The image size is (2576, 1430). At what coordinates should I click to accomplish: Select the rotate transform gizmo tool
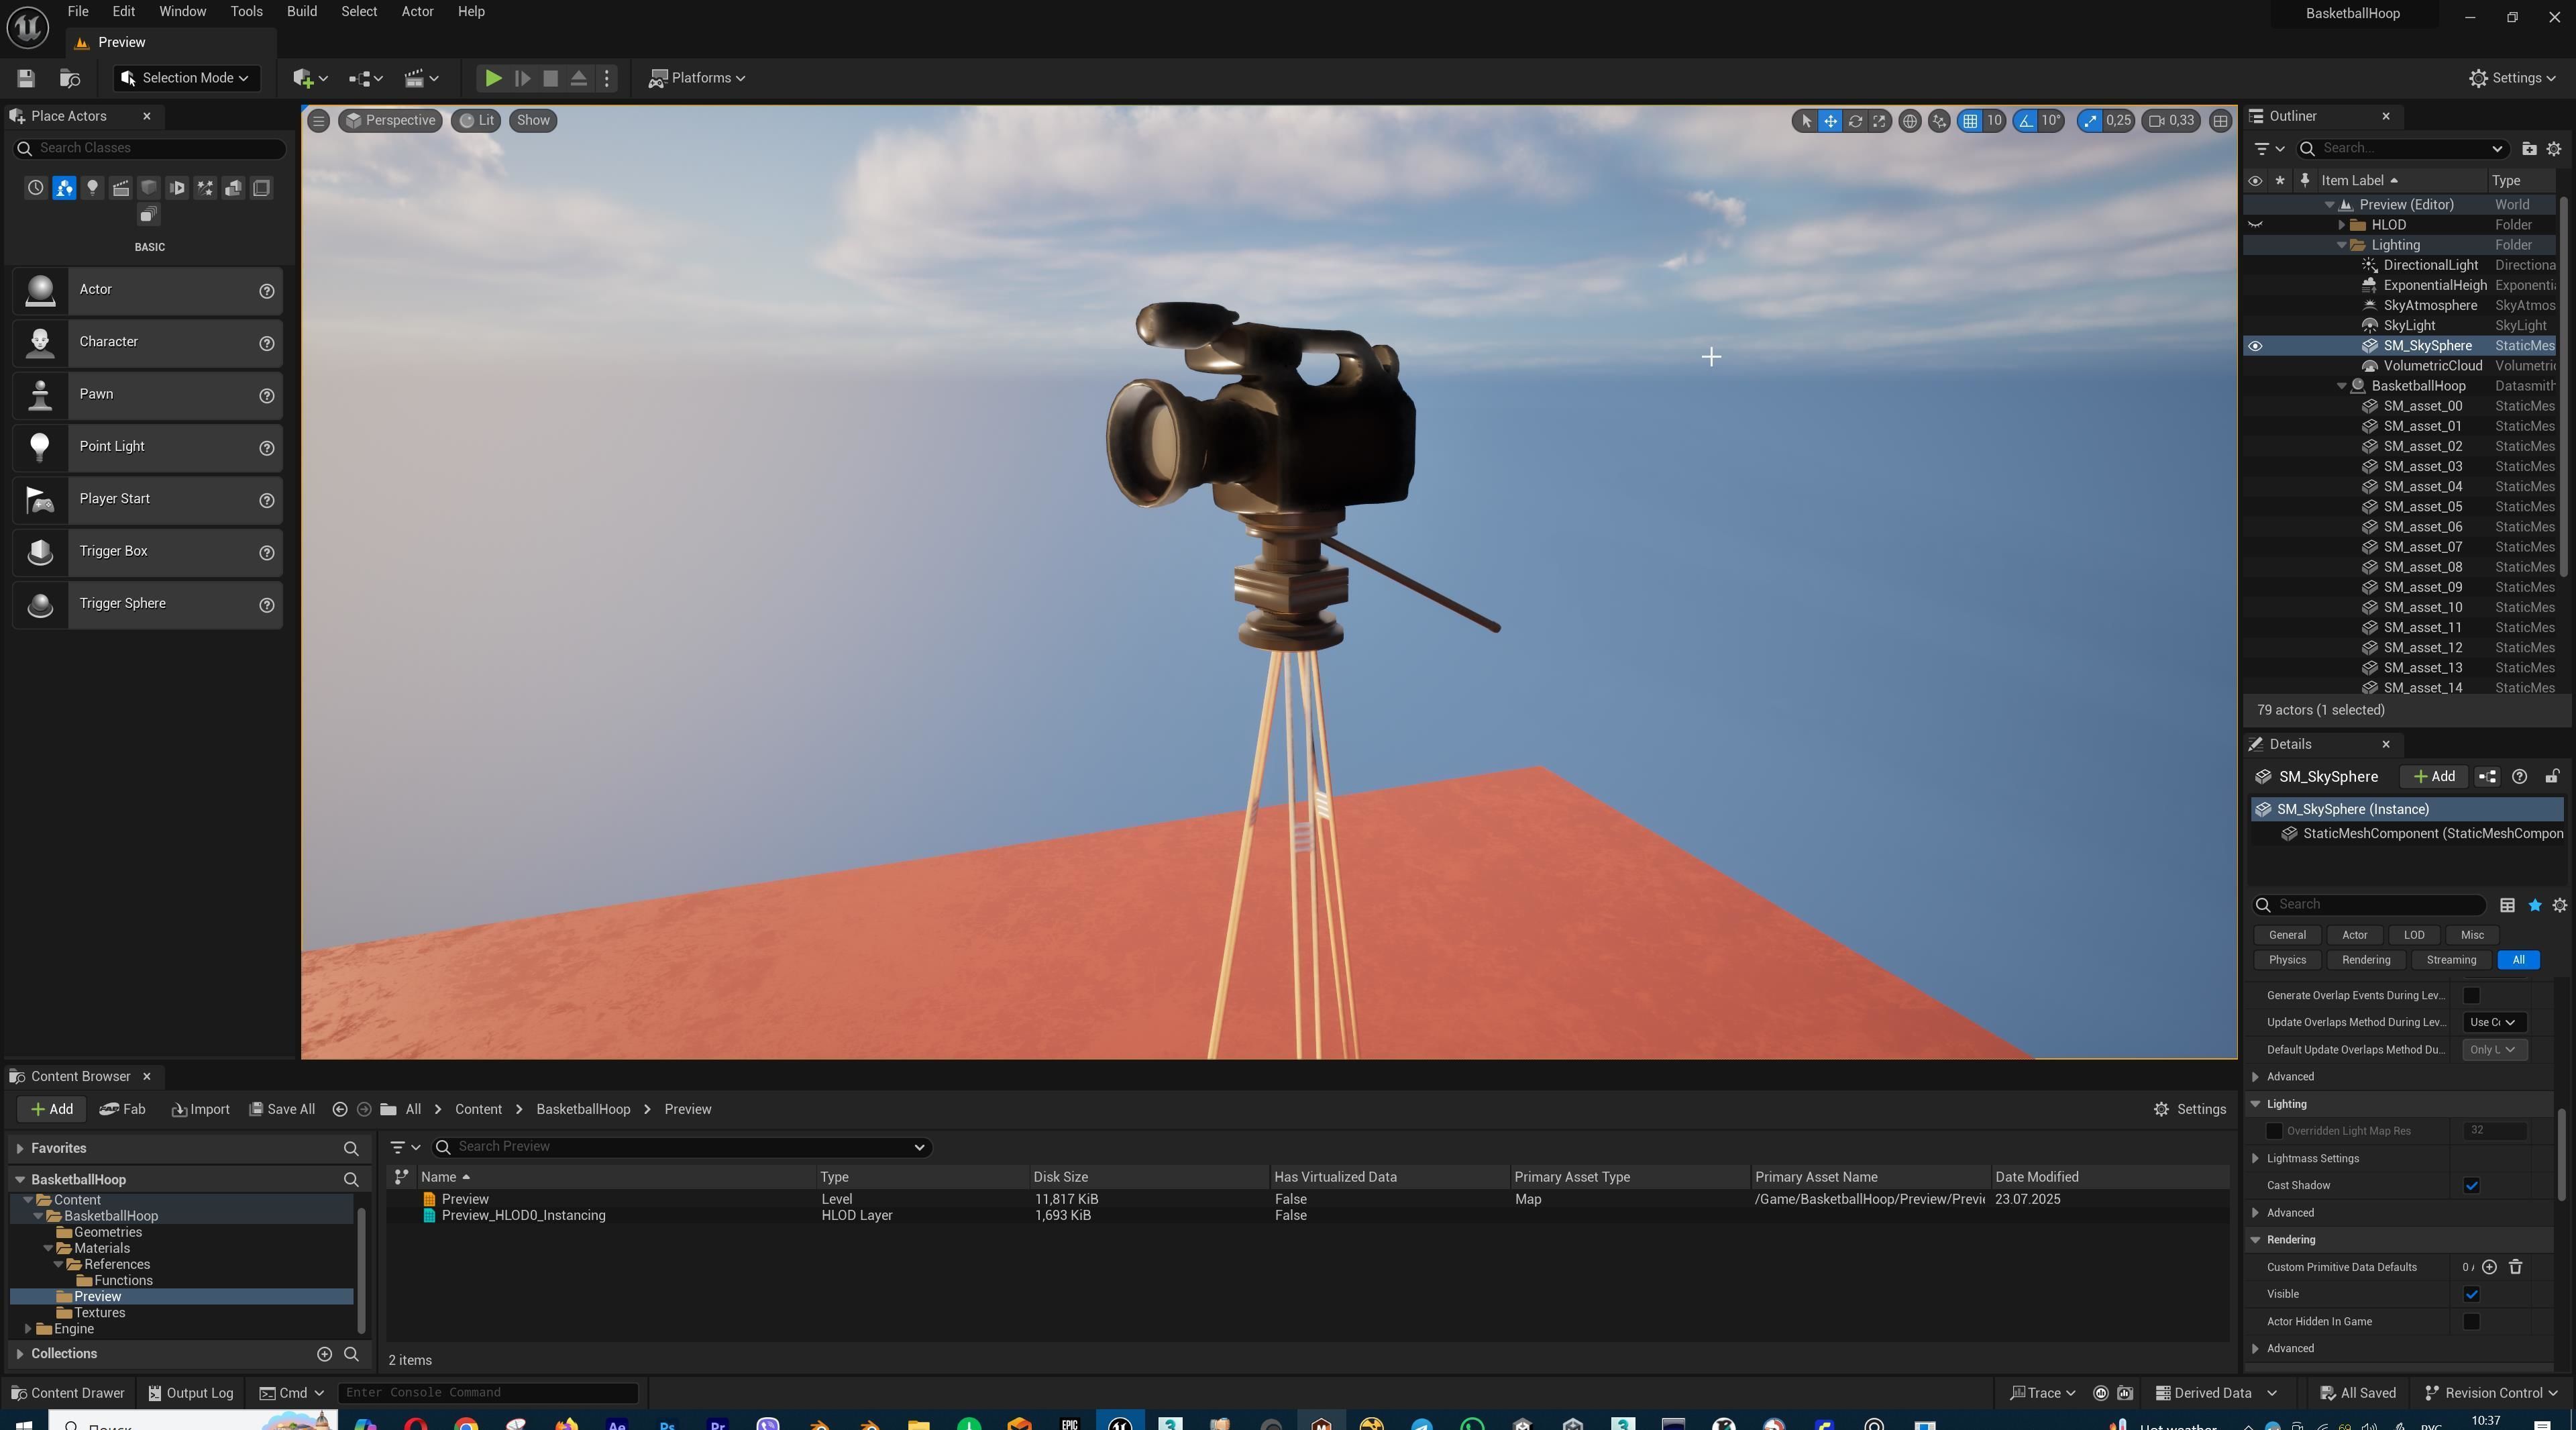[x=1855, y=121]
